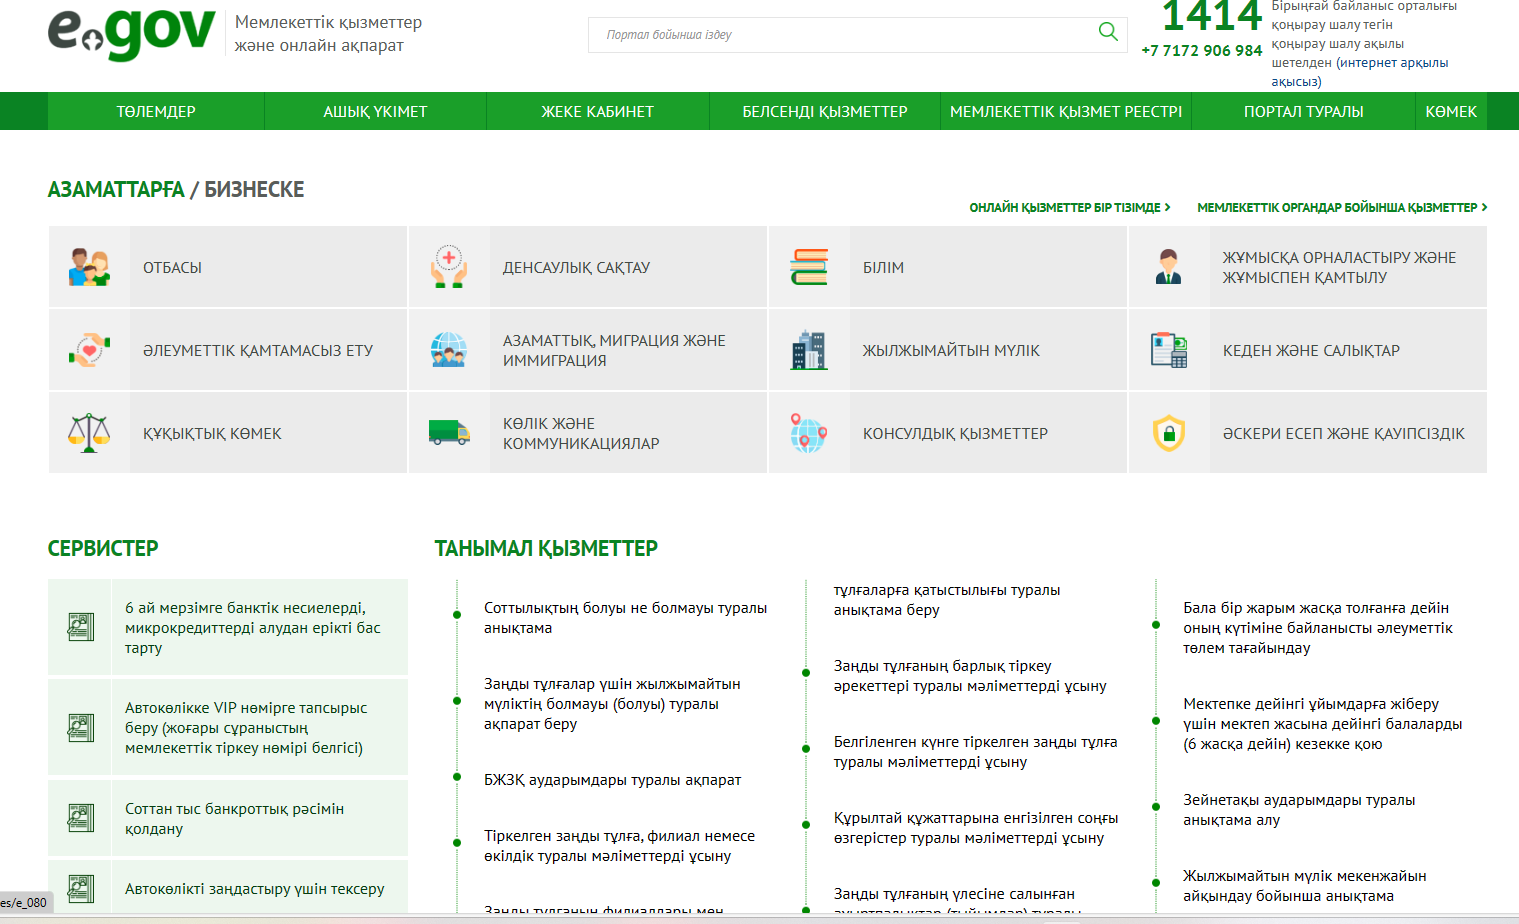
Task: Open preschool queue registration link
Action: [1323, 724]
